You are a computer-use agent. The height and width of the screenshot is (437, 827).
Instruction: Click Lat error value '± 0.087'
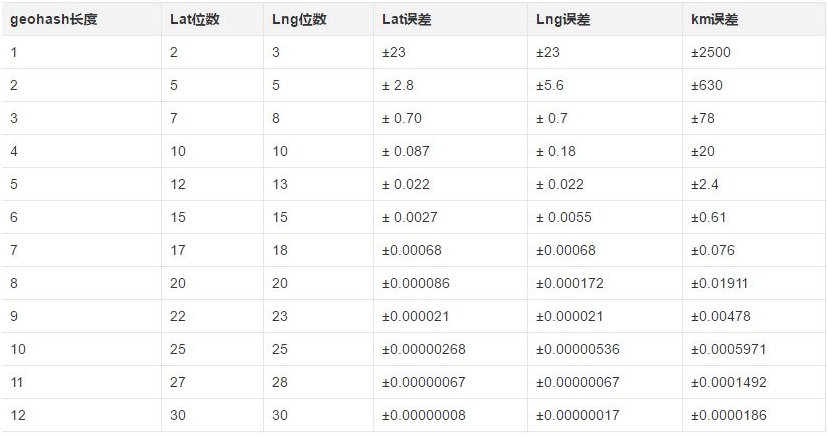[x=406, y=151]
